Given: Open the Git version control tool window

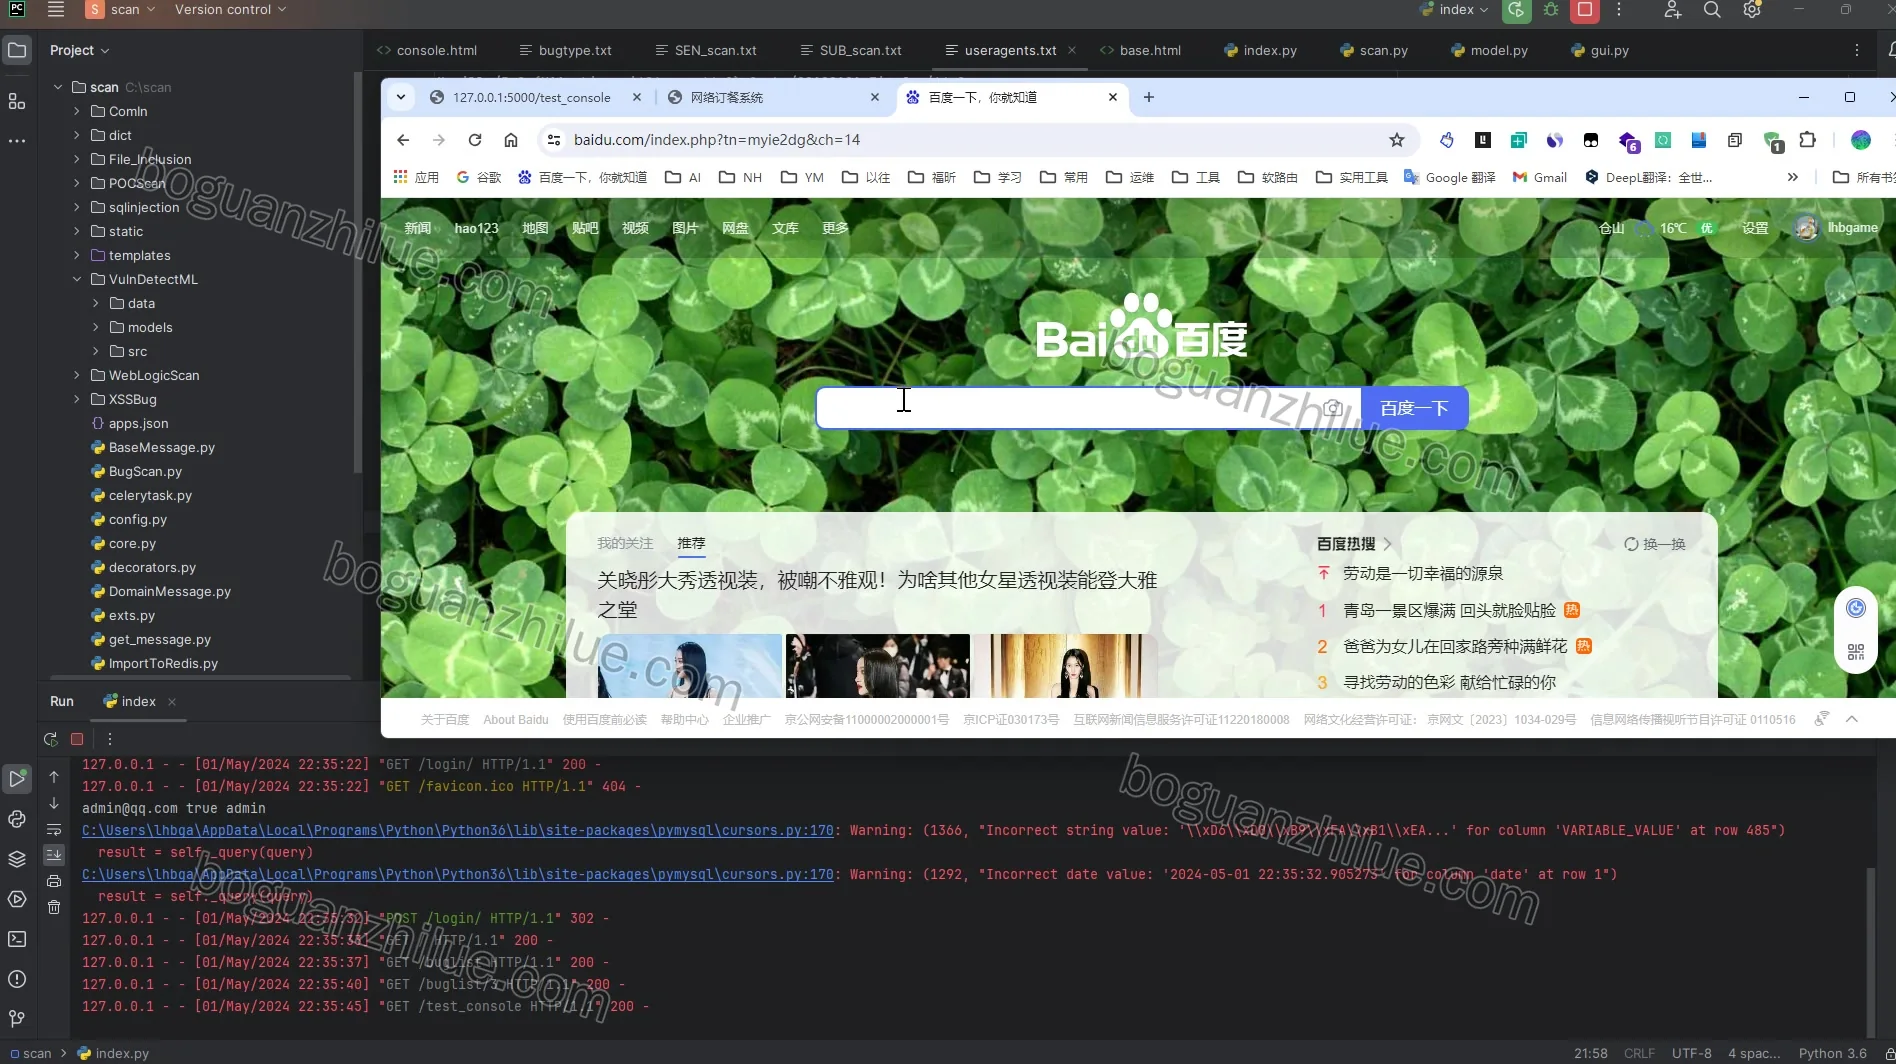Looking at the screenshot, I should pos(17,1019).
